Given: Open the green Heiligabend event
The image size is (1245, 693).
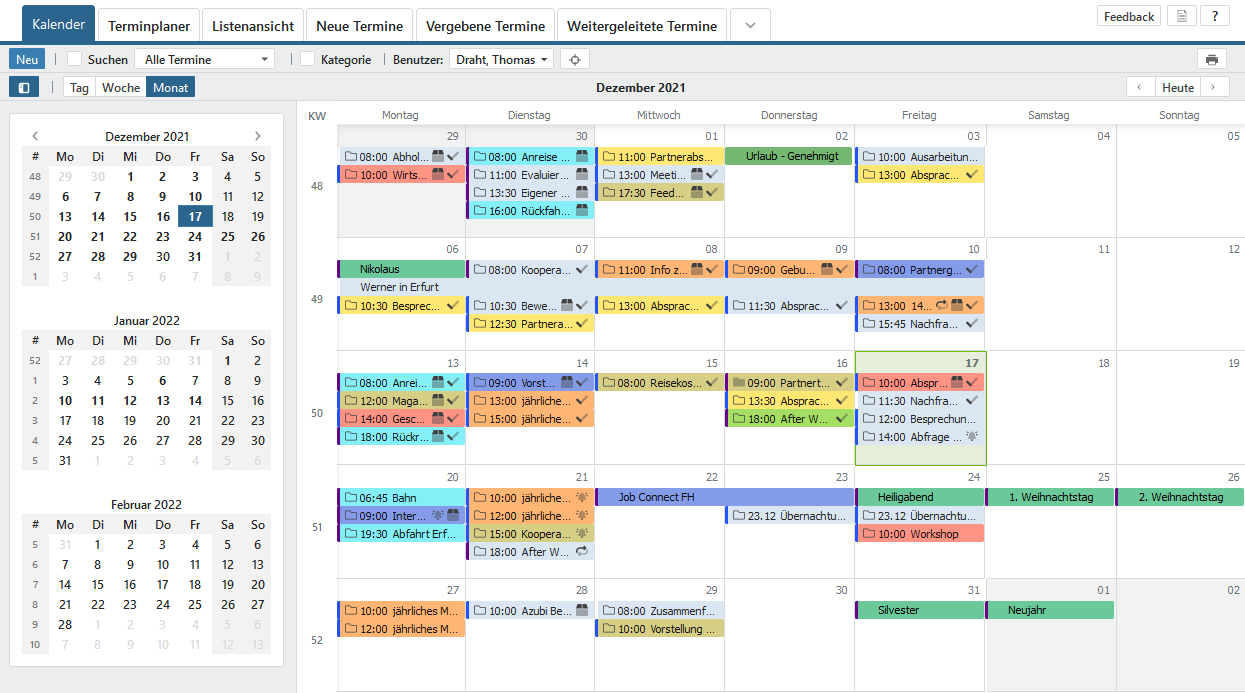Looking at the screenshot, I should coord(920,497).
